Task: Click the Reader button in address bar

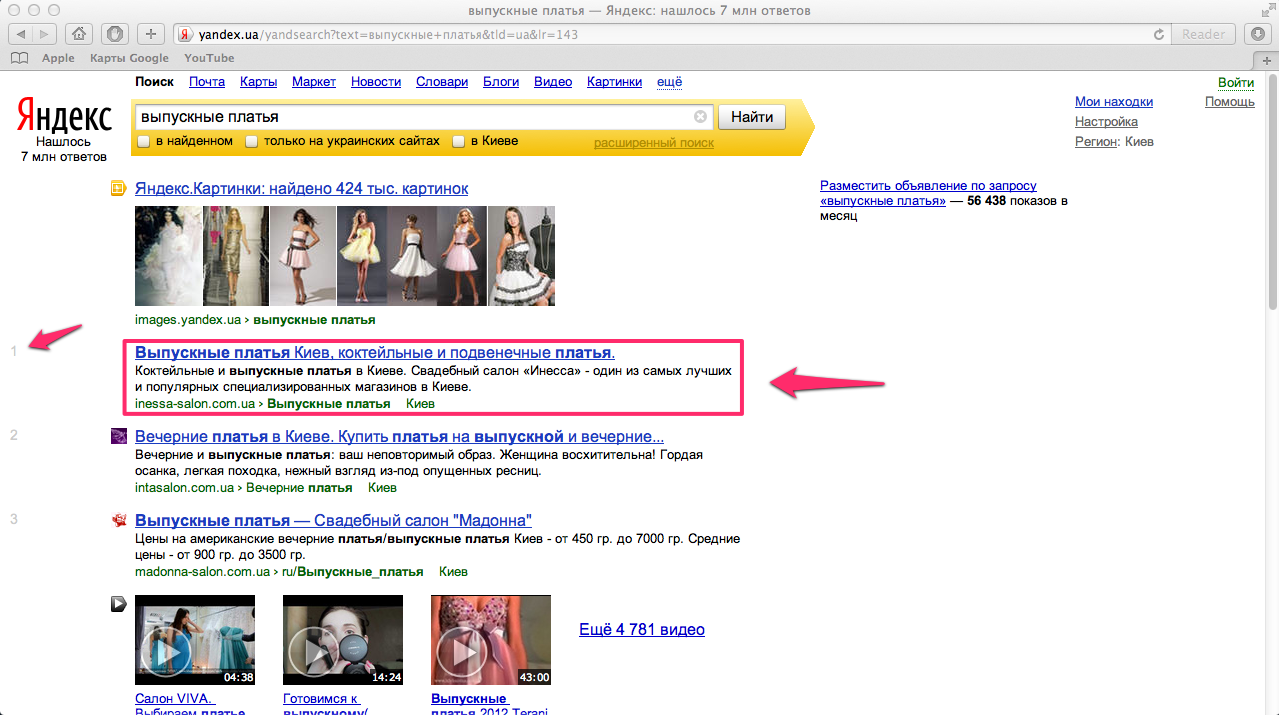Action: (1203, 34)
